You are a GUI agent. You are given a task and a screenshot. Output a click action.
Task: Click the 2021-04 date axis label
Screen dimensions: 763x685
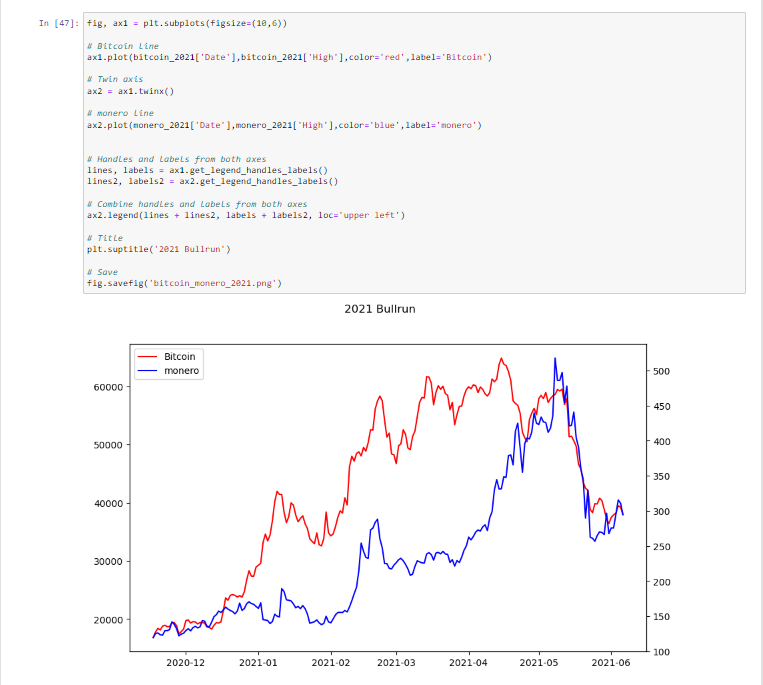pyautogui.click(x=468, y=663)
